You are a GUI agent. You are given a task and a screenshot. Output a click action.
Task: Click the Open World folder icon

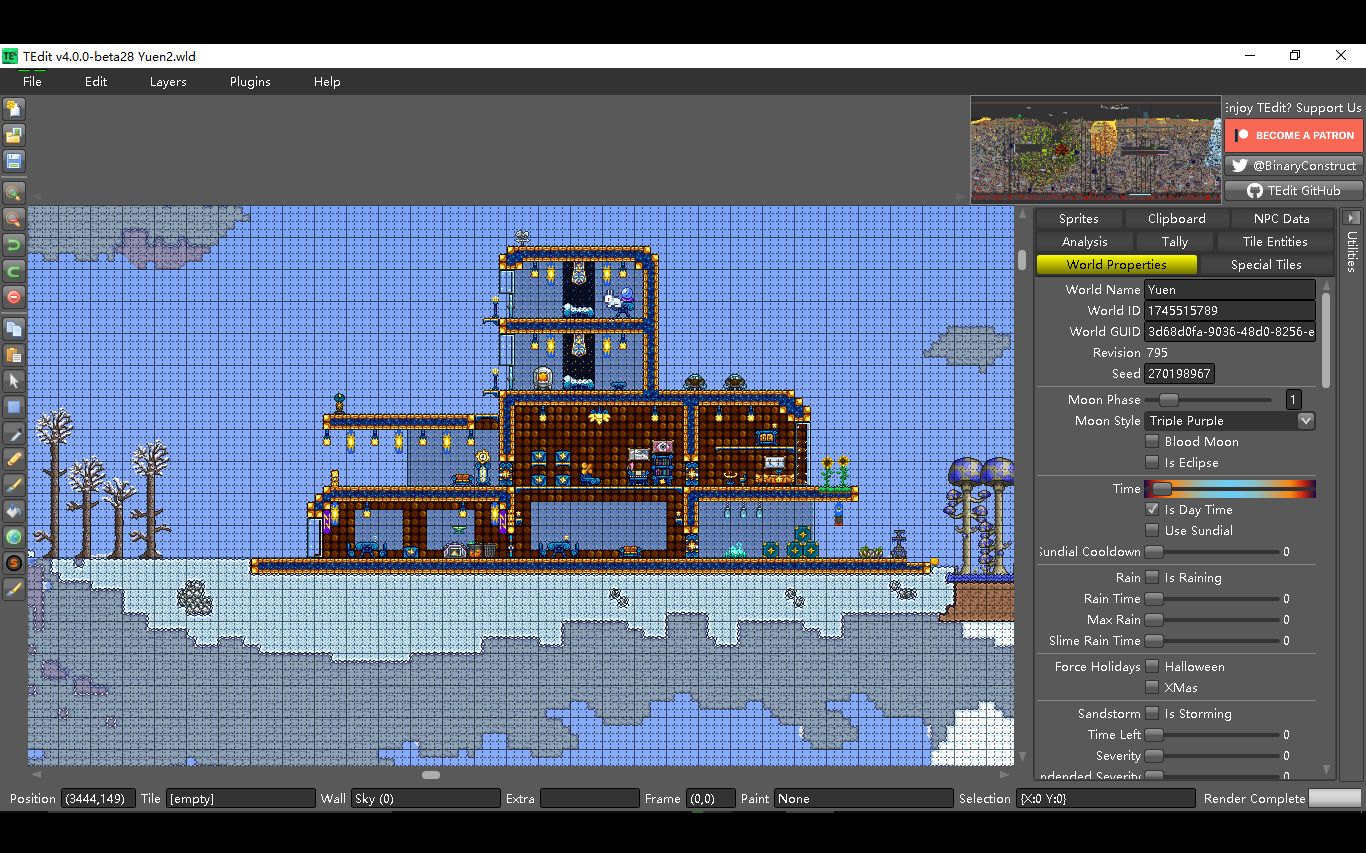point(14,135)
